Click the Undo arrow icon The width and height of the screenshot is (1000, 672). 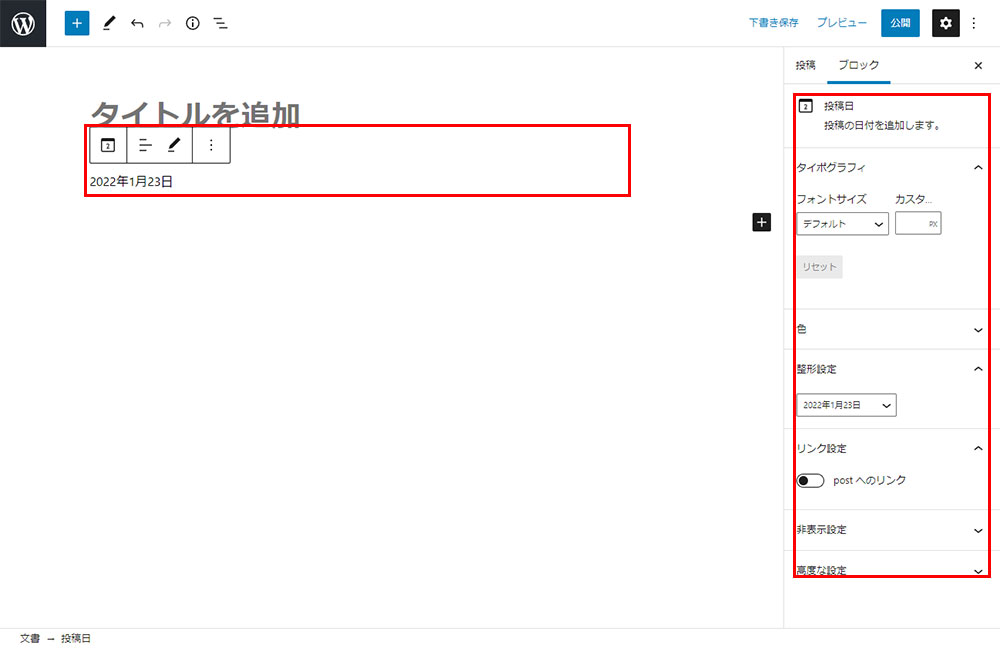(137, 23)
